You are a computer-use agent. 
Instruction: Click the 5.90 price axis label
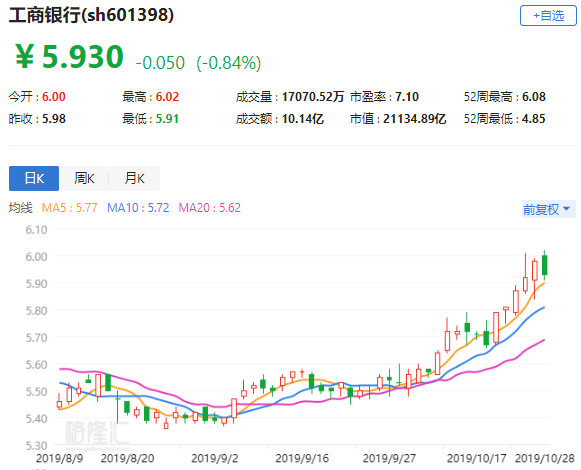click(36, 284)
